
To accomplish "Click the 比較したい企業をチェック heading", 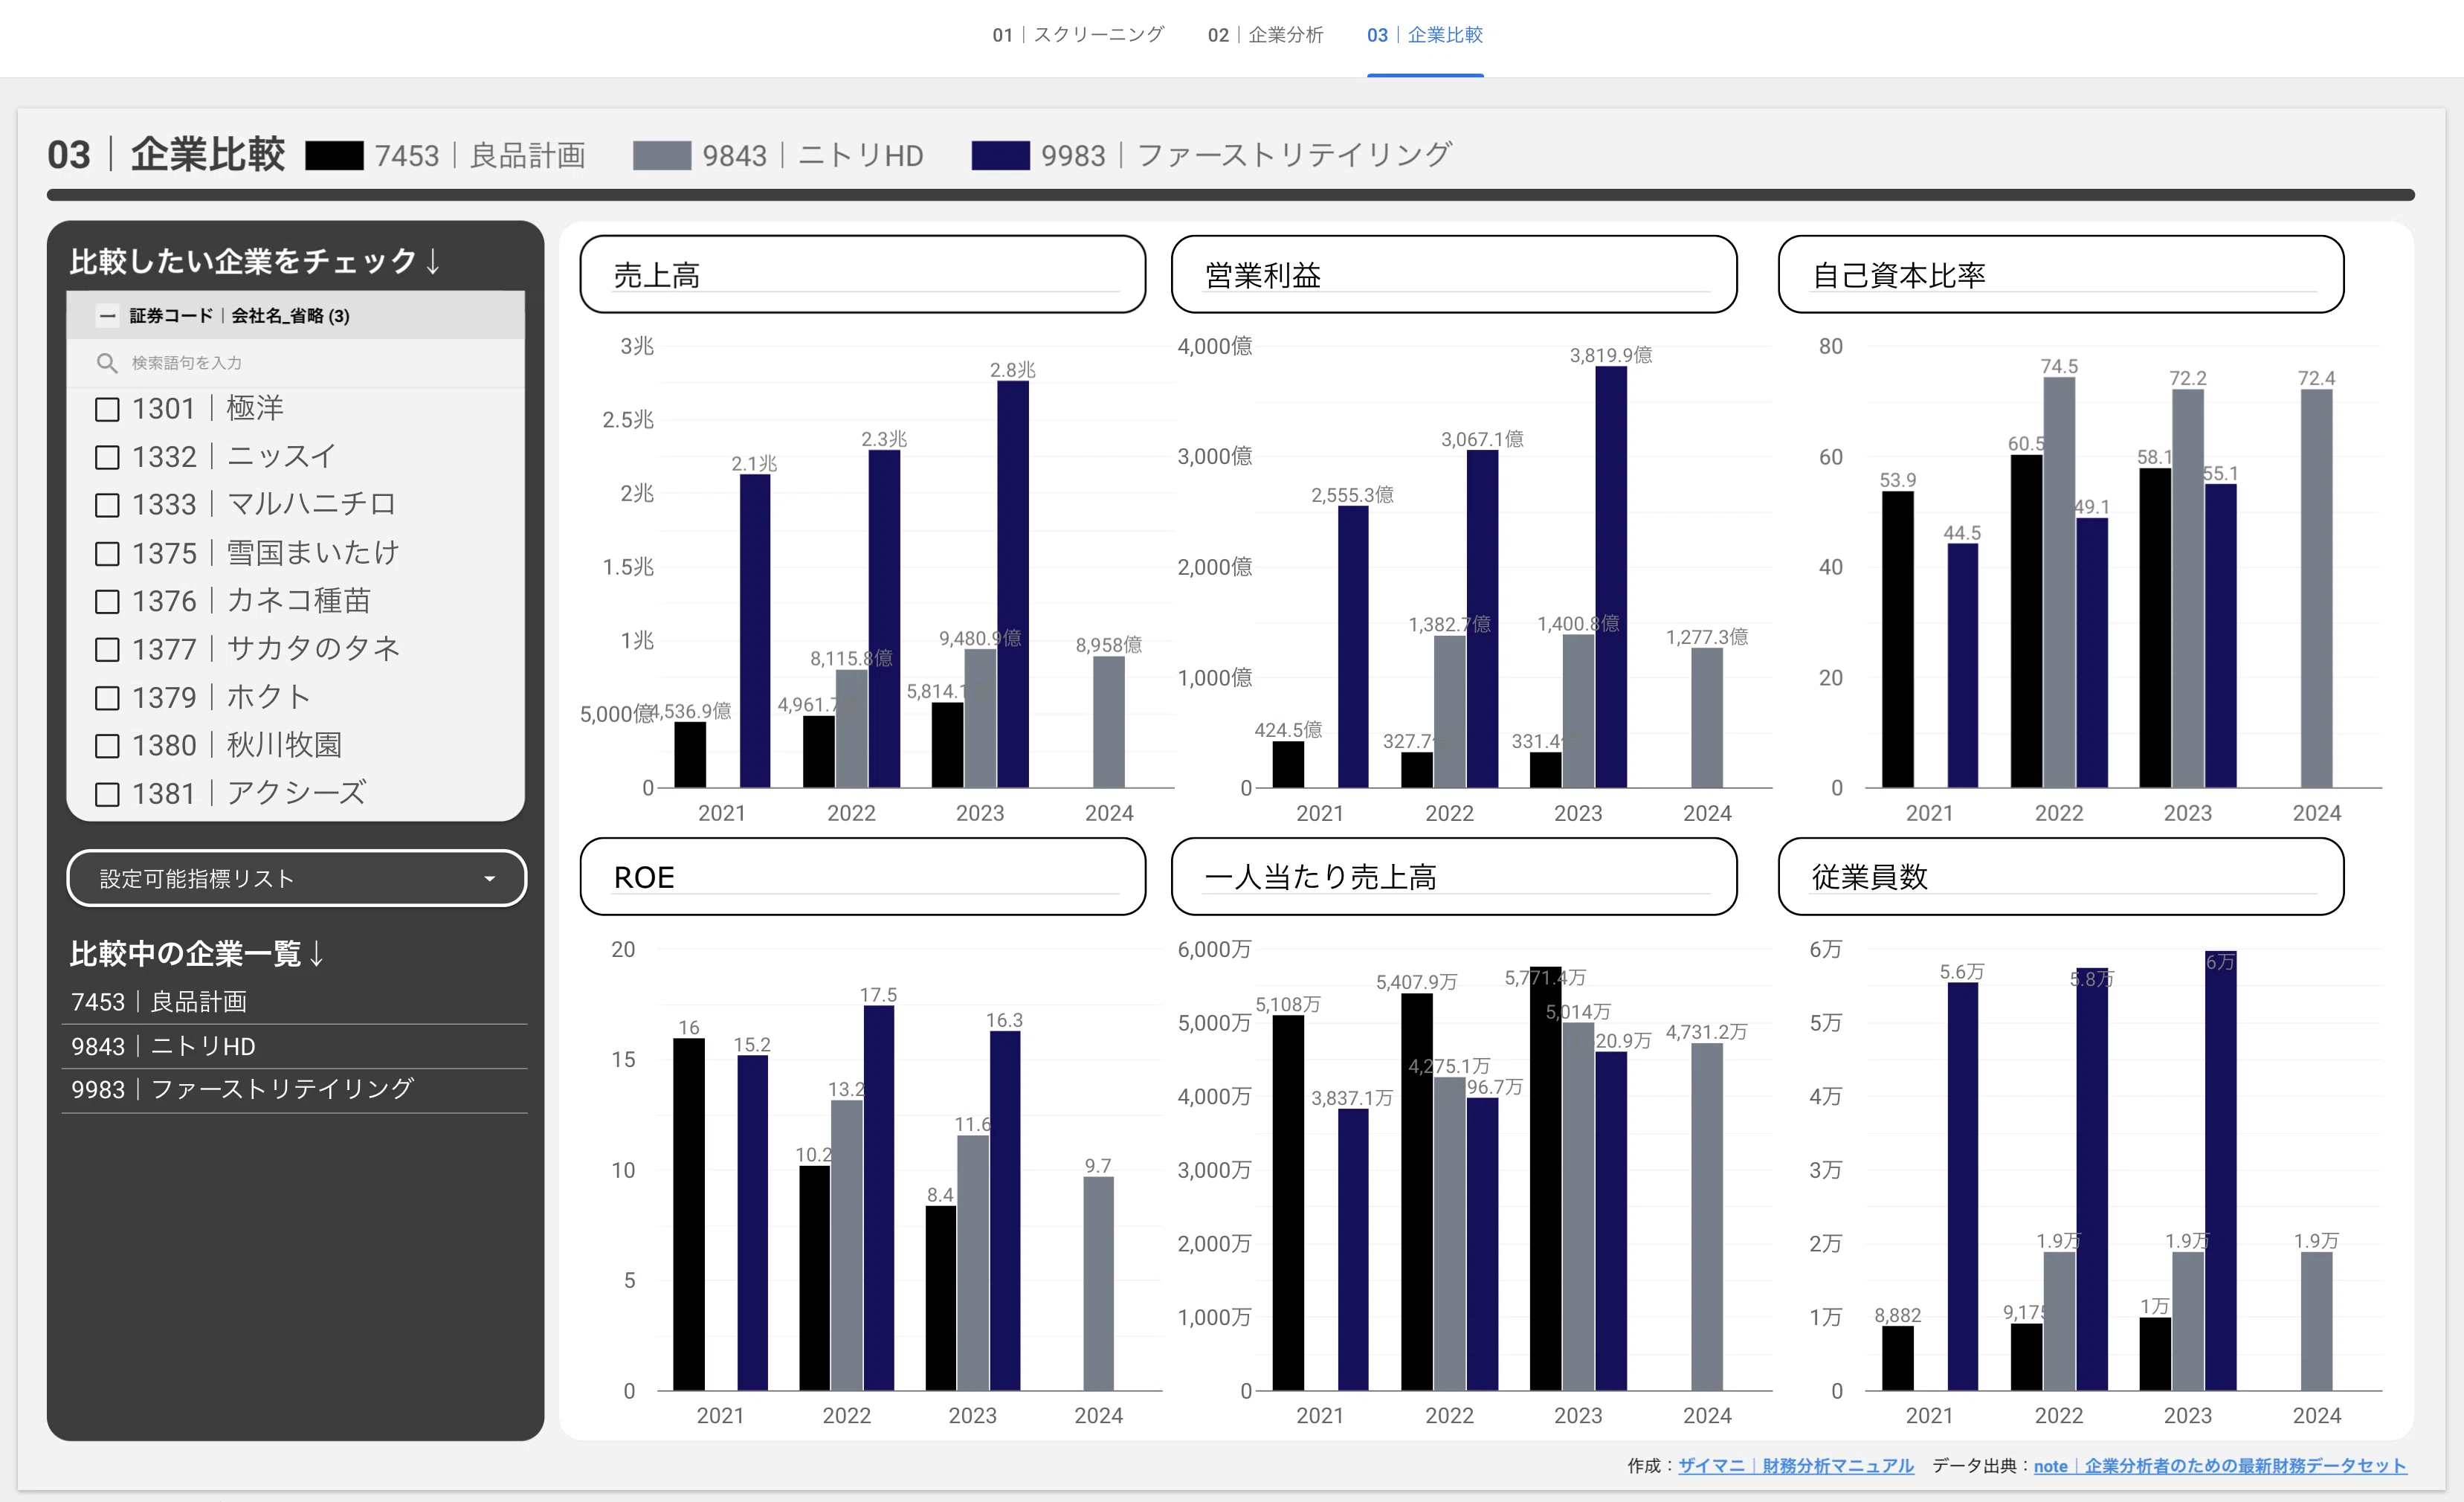I will (x=255, y=261).
